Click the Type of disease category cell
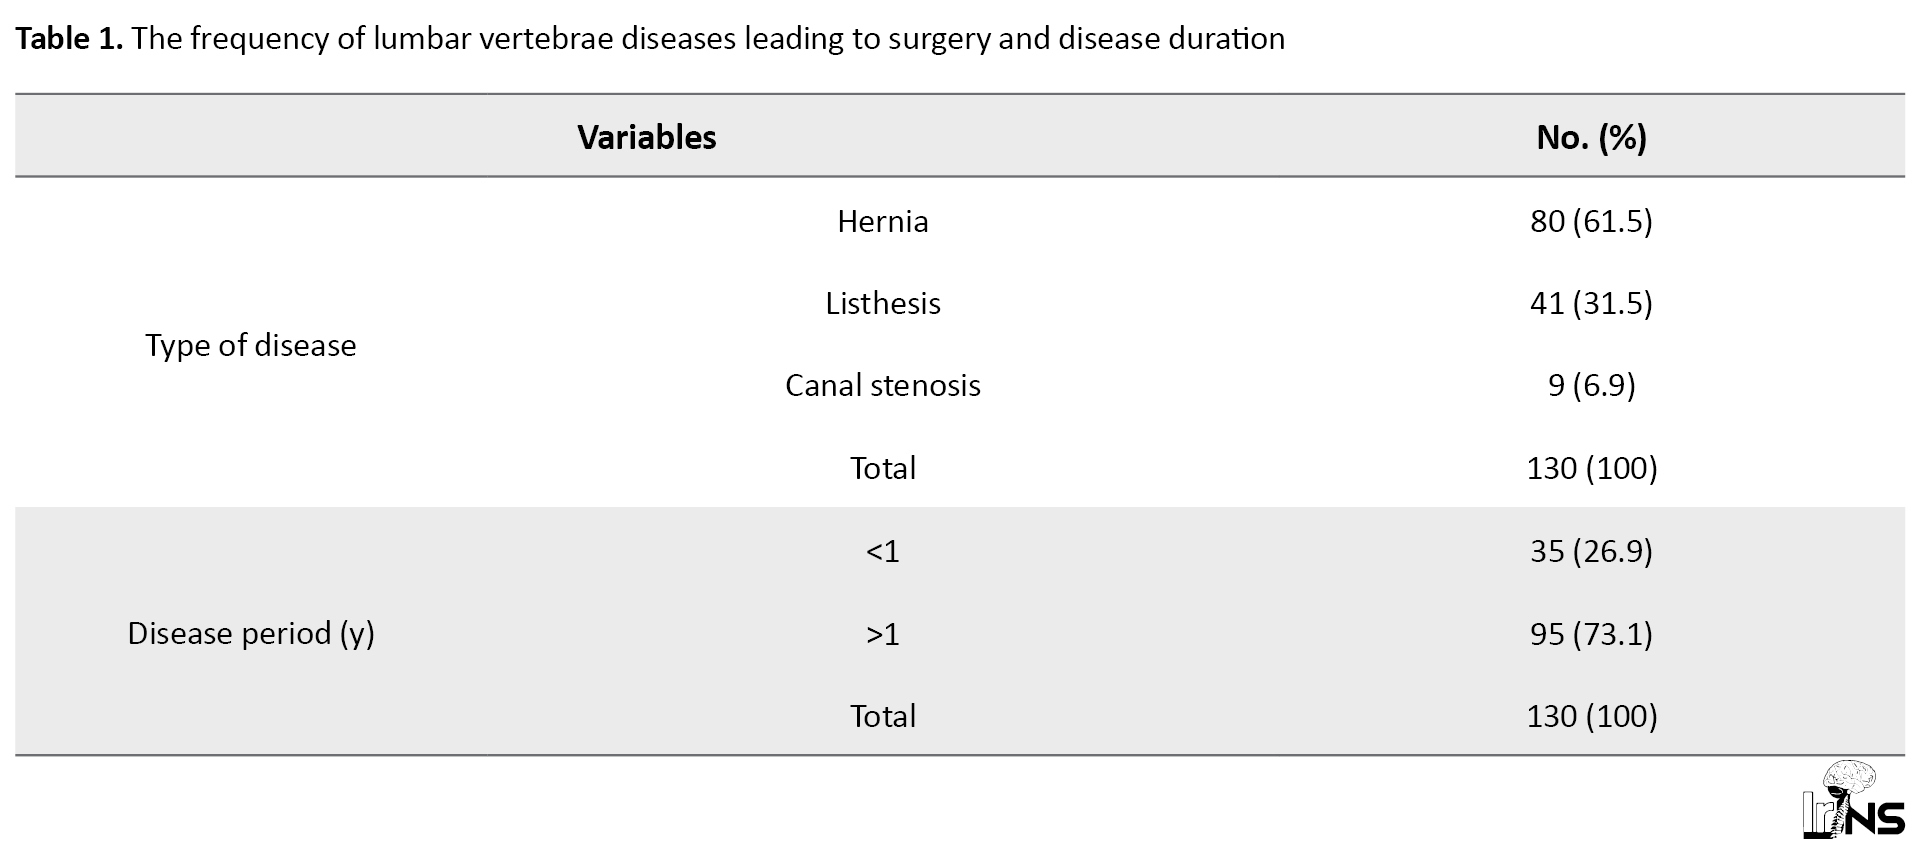1915x860 pixels. point(251,345)
